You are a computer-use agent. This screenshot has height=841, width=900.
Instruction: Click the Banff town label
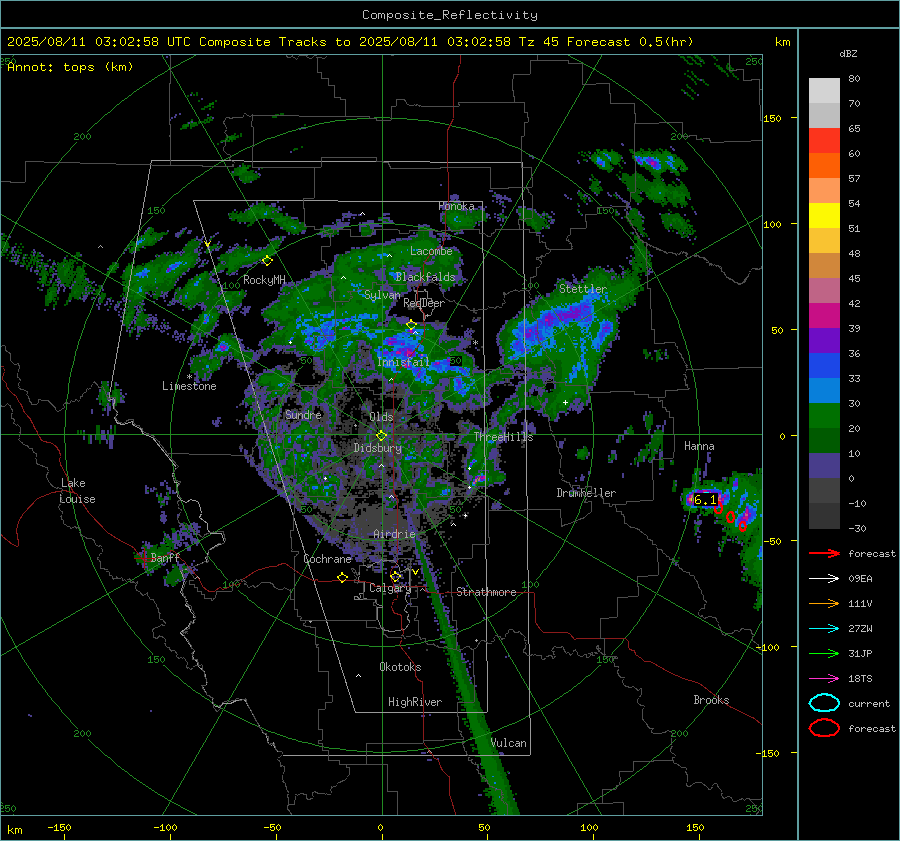(x=165, y=557)
